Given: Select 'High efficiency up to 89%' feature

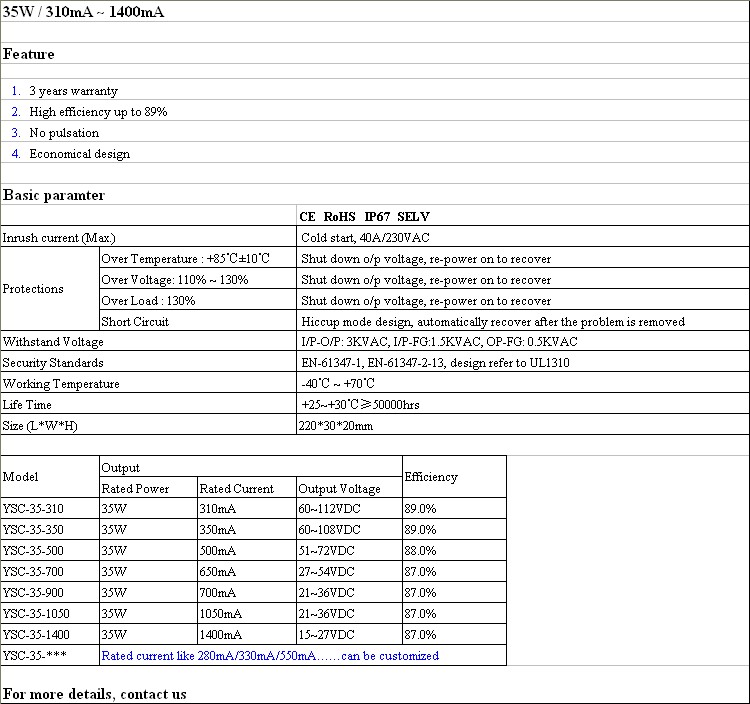Looking at the screenshot, I should tap(98, 112).
